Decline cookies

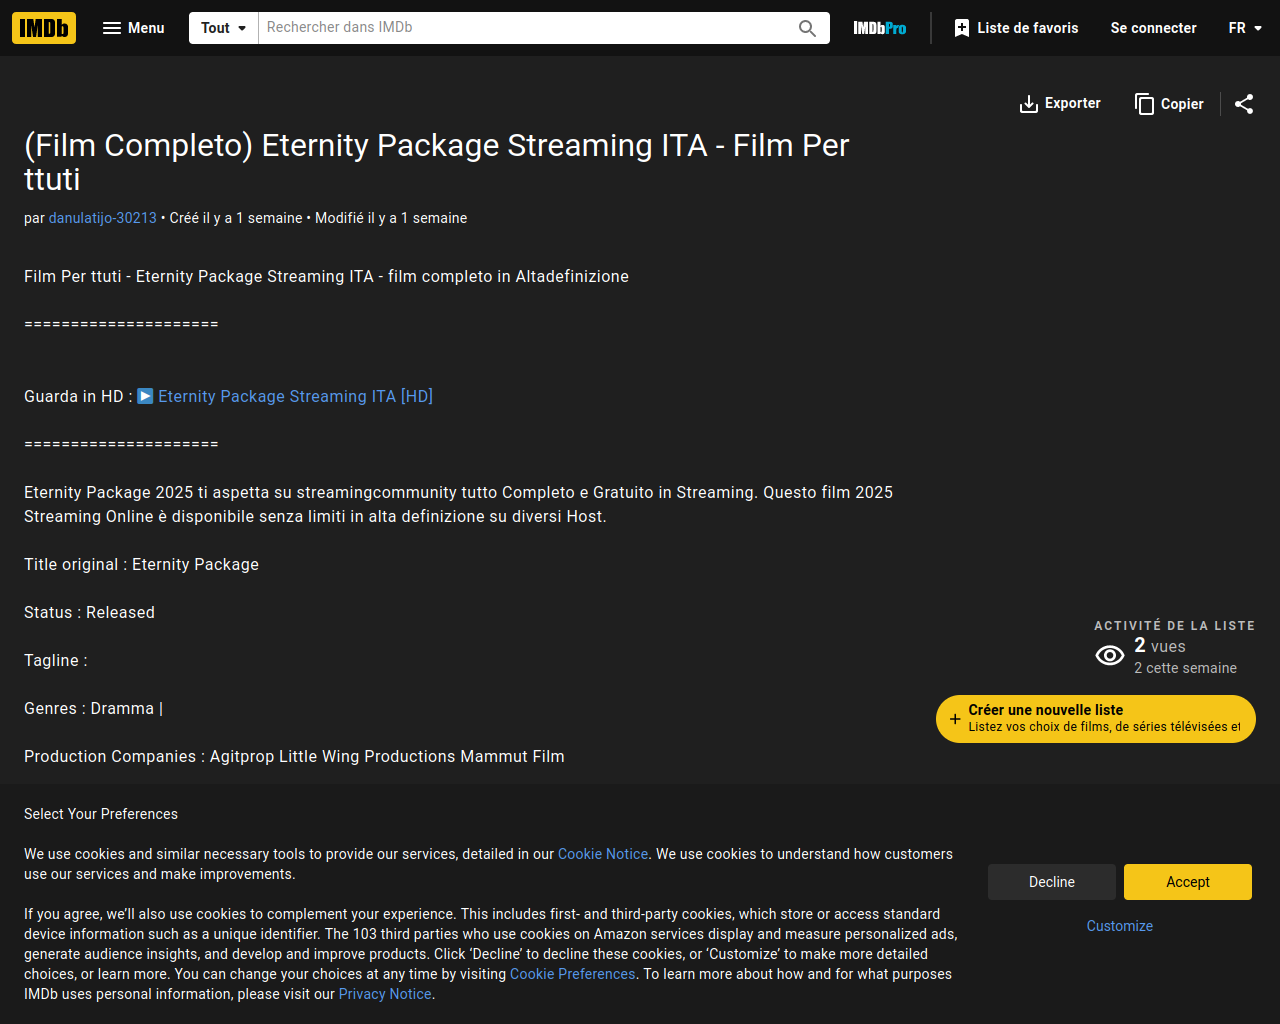pyautogui.click(x=1052, y=882)
